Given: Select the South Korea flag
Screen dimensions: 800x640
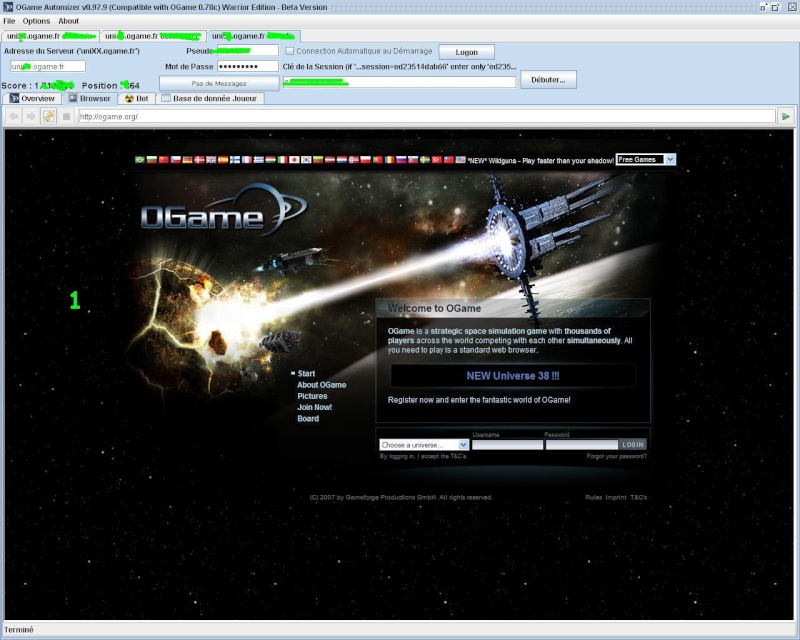Looking at the screenshot, I should click(306, 160).
